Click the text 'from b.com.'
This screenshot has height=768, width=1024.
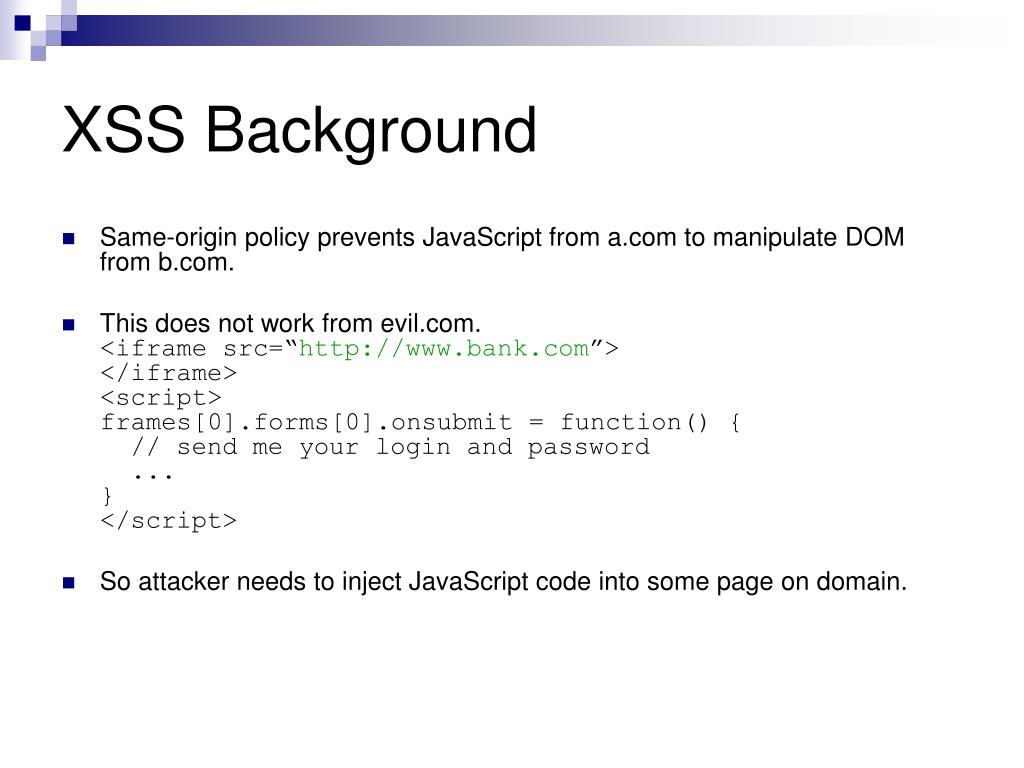click(x=167, y=263)
